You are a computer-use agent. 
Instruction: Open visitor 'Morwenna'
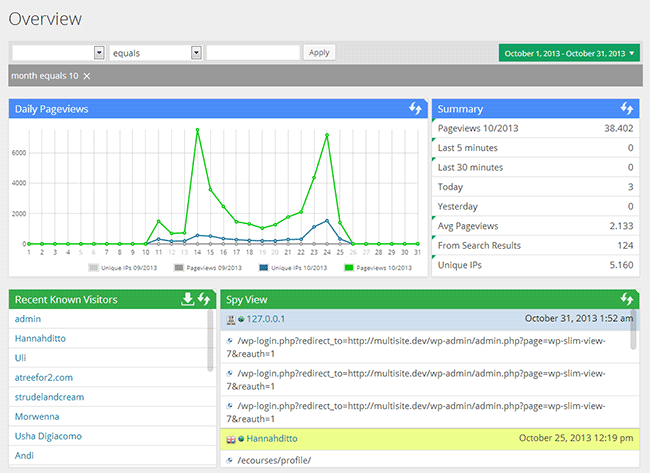click(37, 416)
